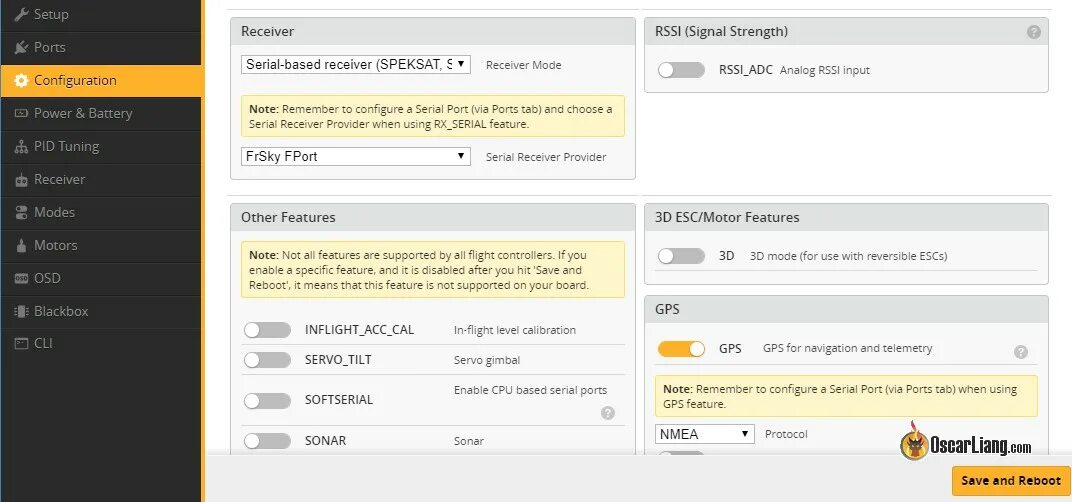Open the Receiver Mode dropdown

(x=356, y=64)
